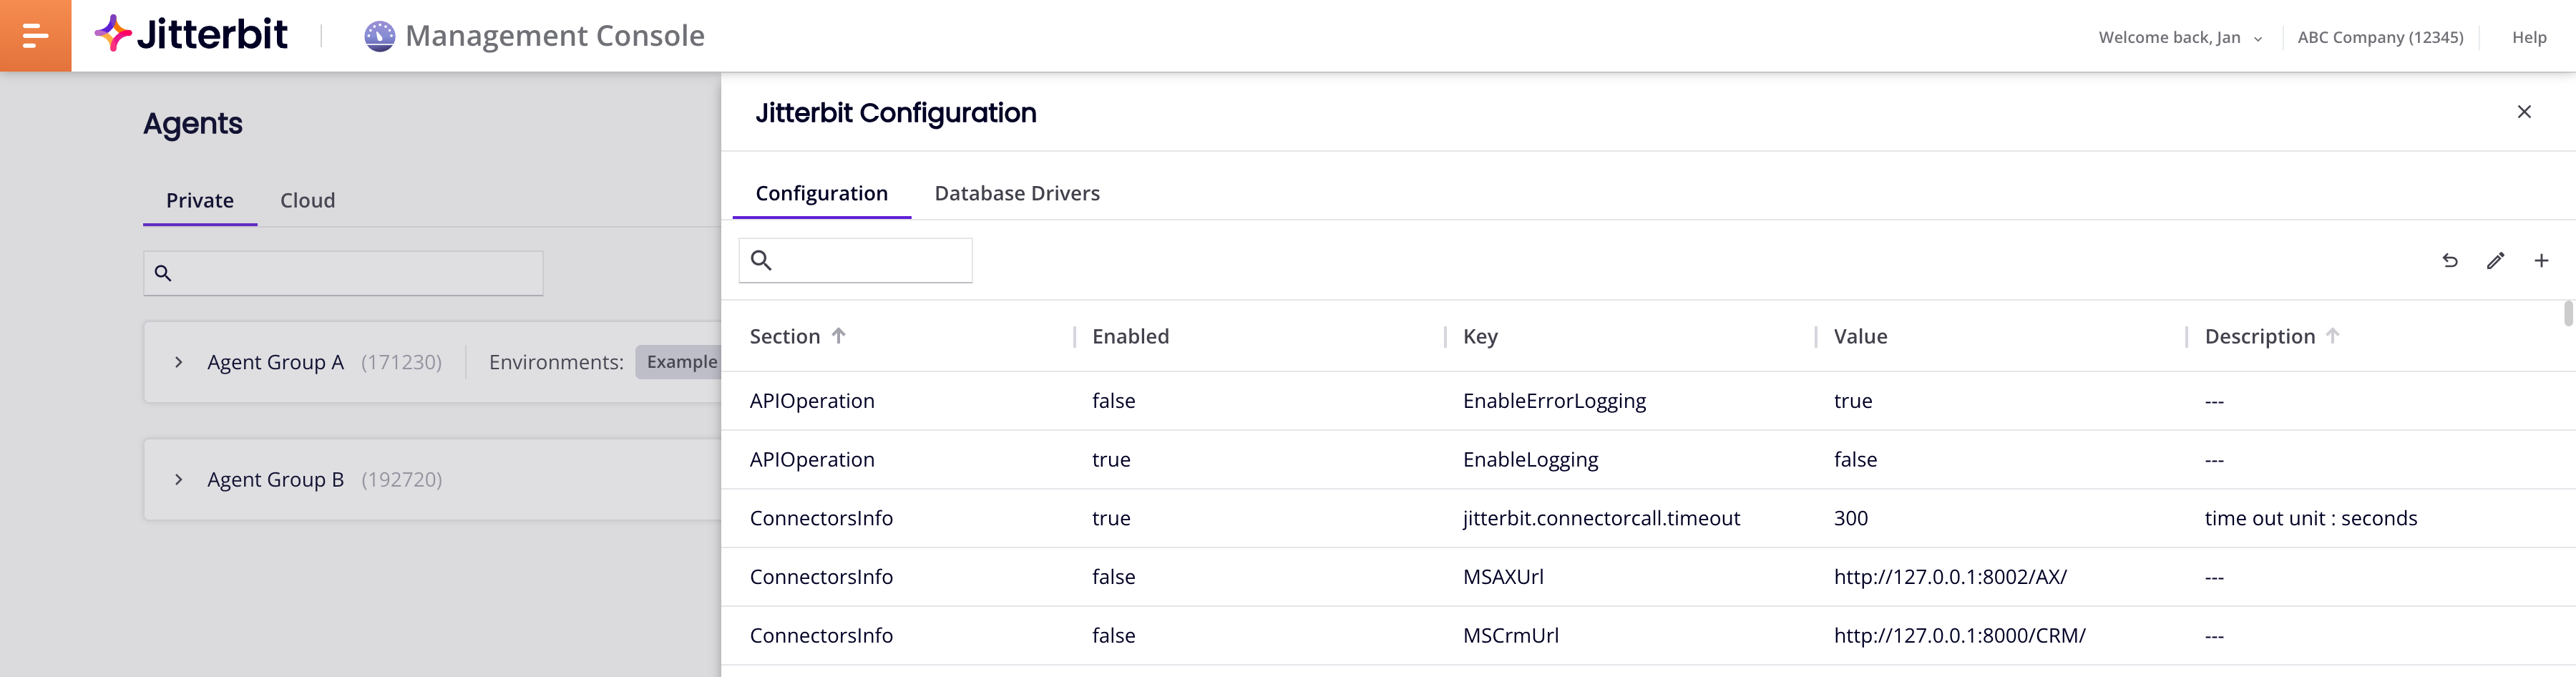The height and width of the screenshot is (677, 2576).
Task: Click the Agents page heading
Action: pyautogui.click(x=192, y=124)
